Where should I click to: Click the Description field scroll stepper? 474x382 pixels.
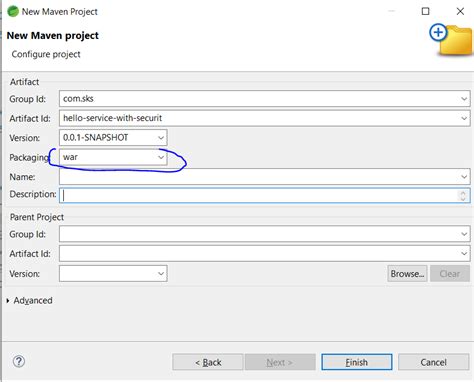[463, 195]
